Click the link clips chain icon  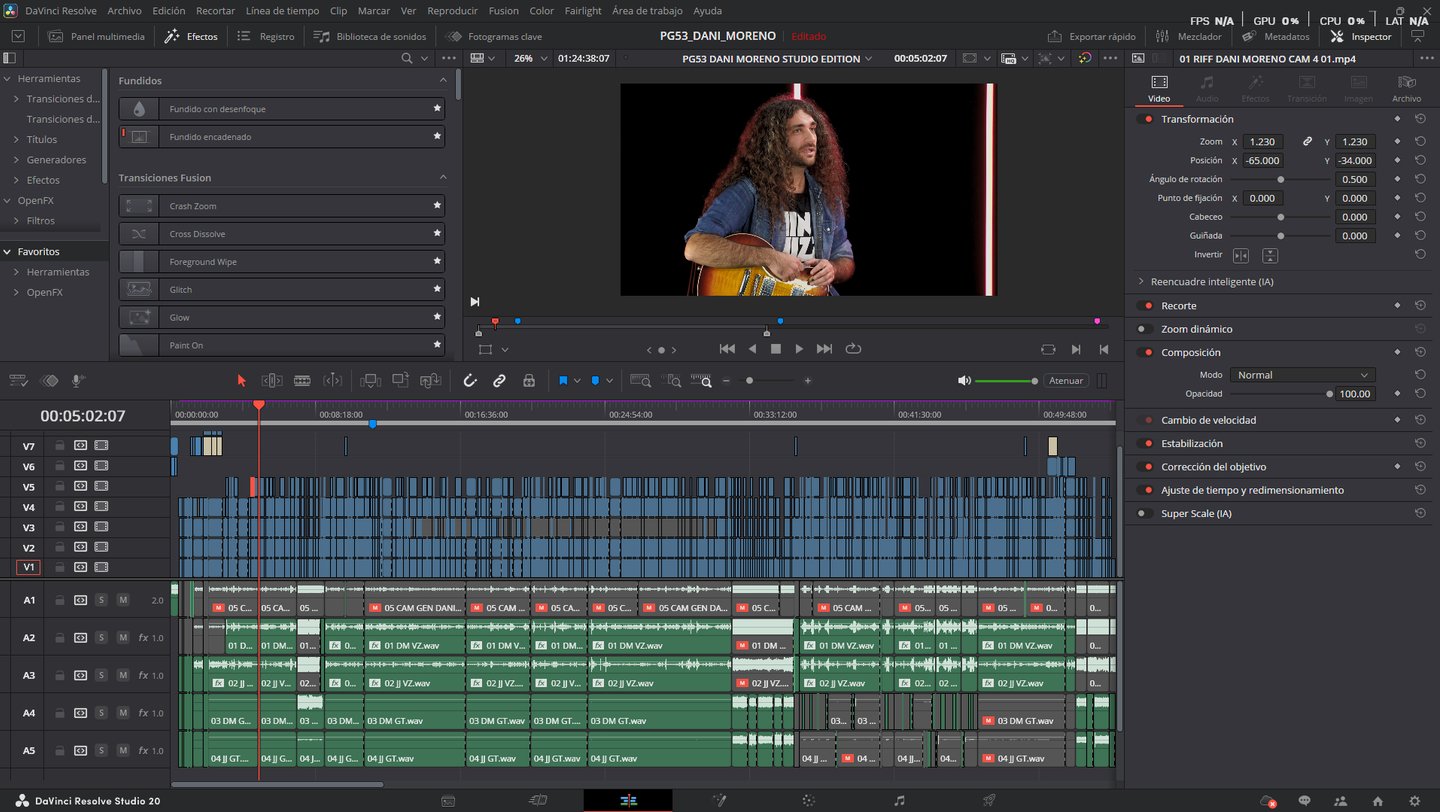(499, 381)
